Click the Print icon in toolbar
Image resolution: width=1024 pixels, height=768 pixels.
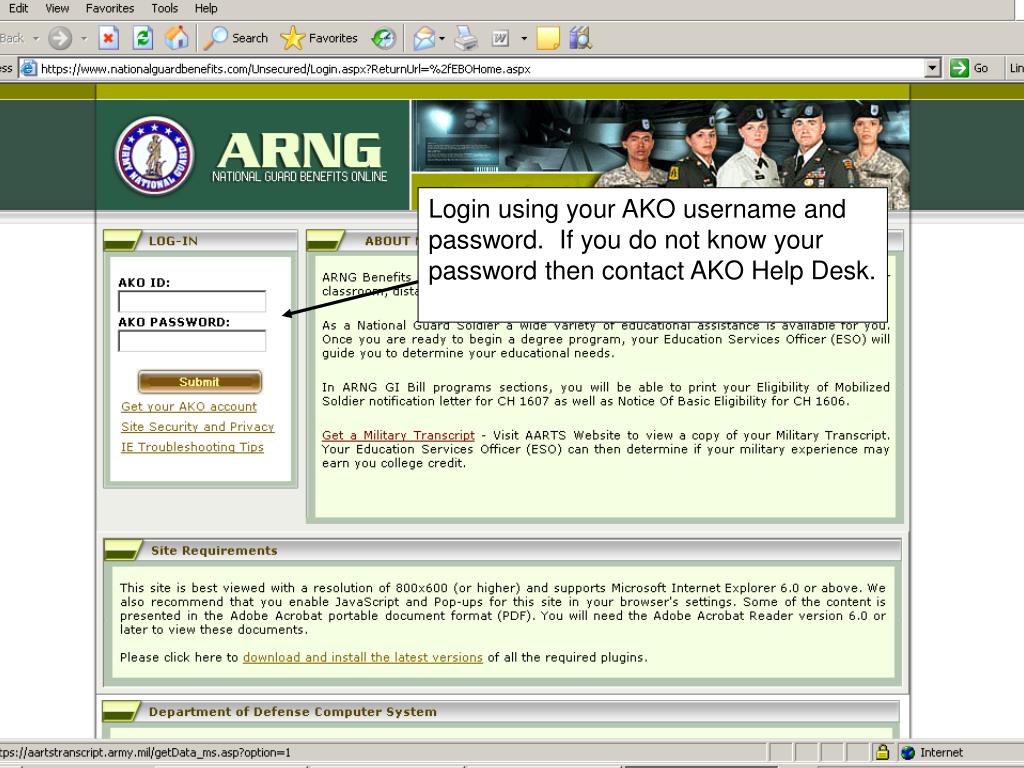[x=467, y=39]
